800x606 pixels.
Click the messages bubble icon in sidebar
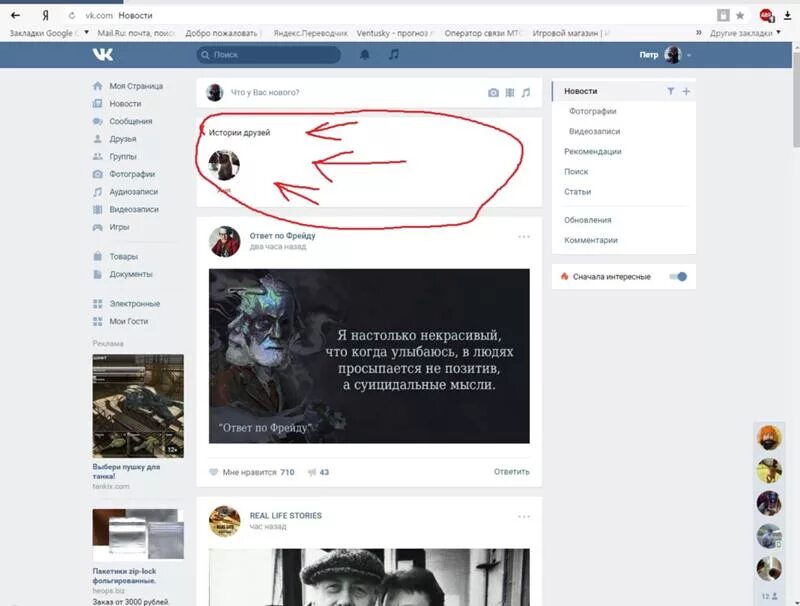point(97,121)
